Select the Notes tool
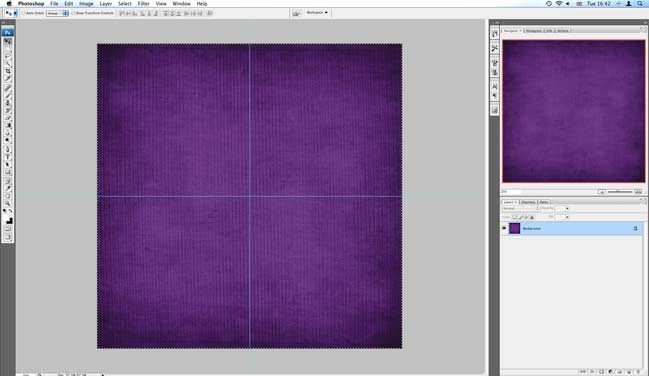This screenshot has height=376, width=649. pos(8,181)
